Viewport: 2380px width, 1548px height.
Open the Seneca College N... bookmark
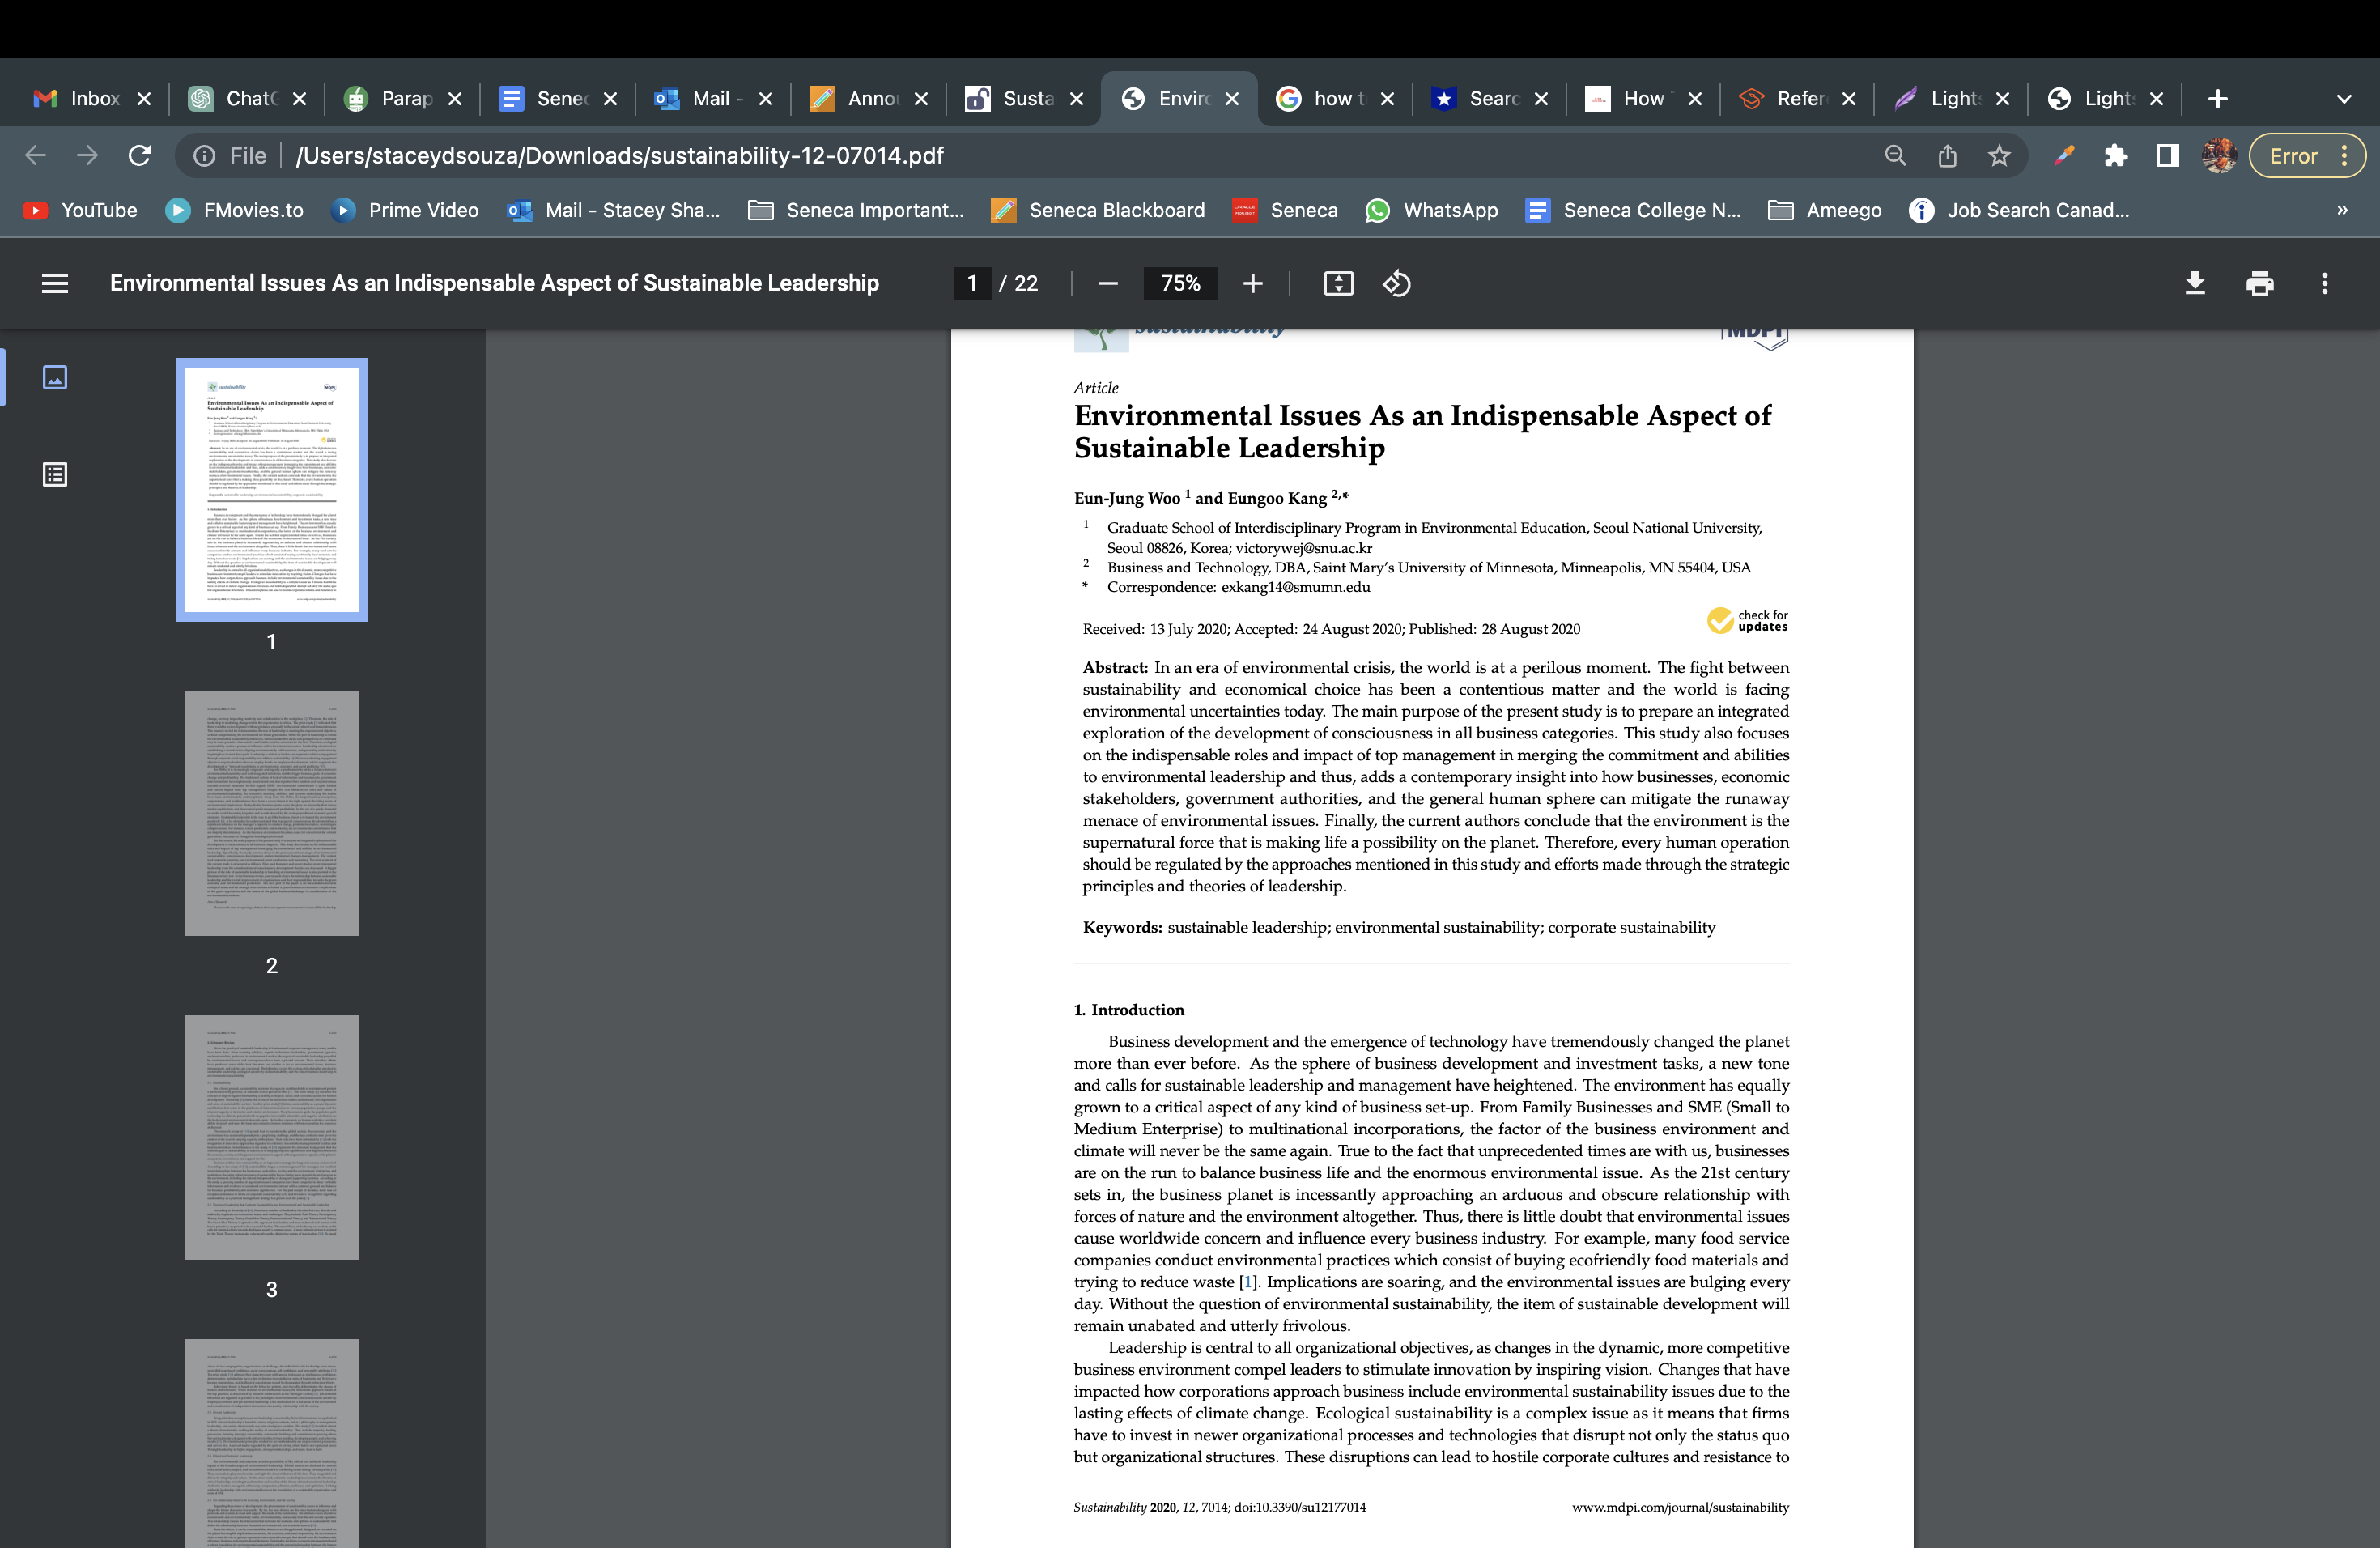1633,210
